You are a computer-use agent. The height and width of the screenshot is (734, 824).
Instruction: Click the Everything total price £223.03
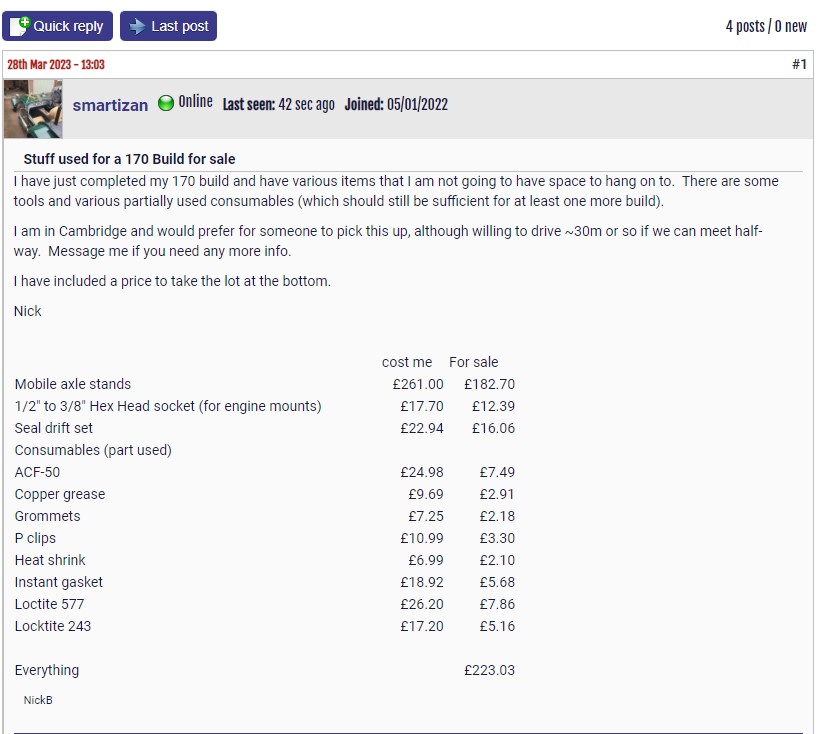(489, 670)
